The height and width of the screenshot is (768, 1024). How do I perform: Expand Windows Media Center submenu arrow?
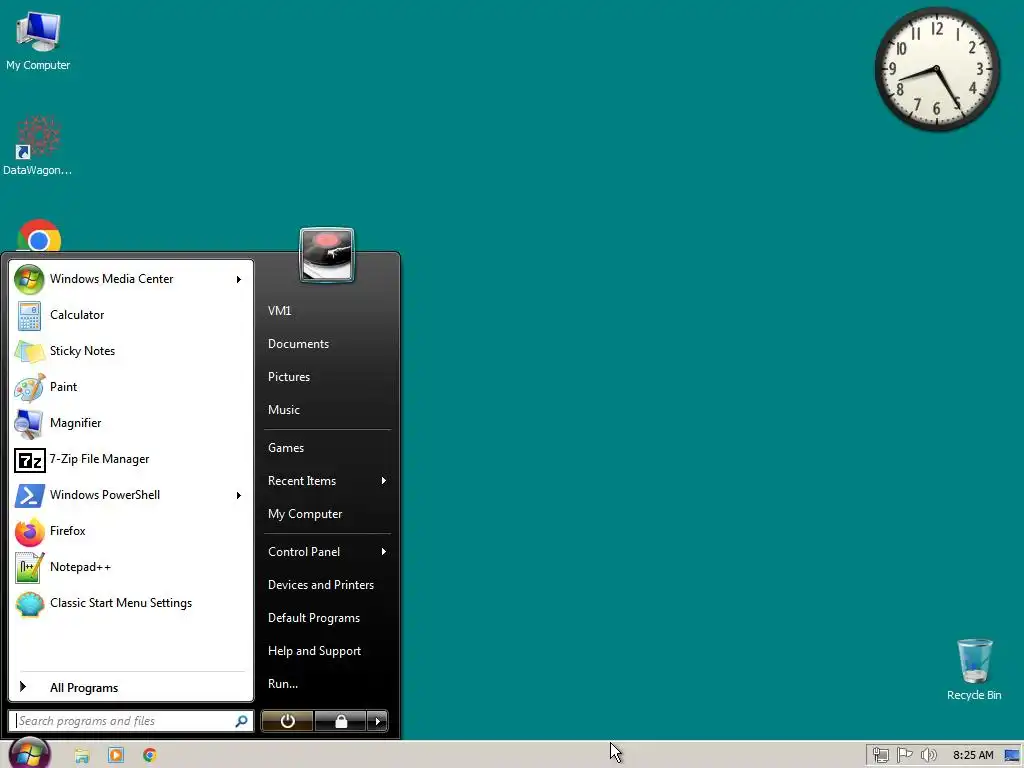[239, 280]
